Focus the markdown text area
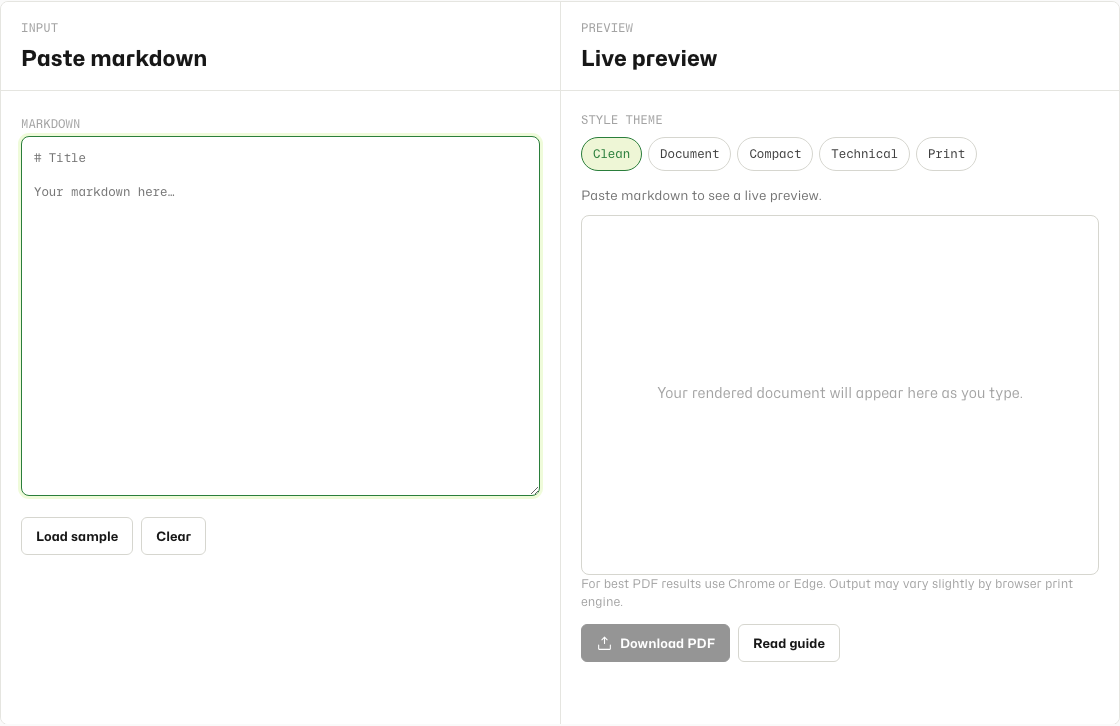This screenshot has width=1120, height=726. click(281, 316)
